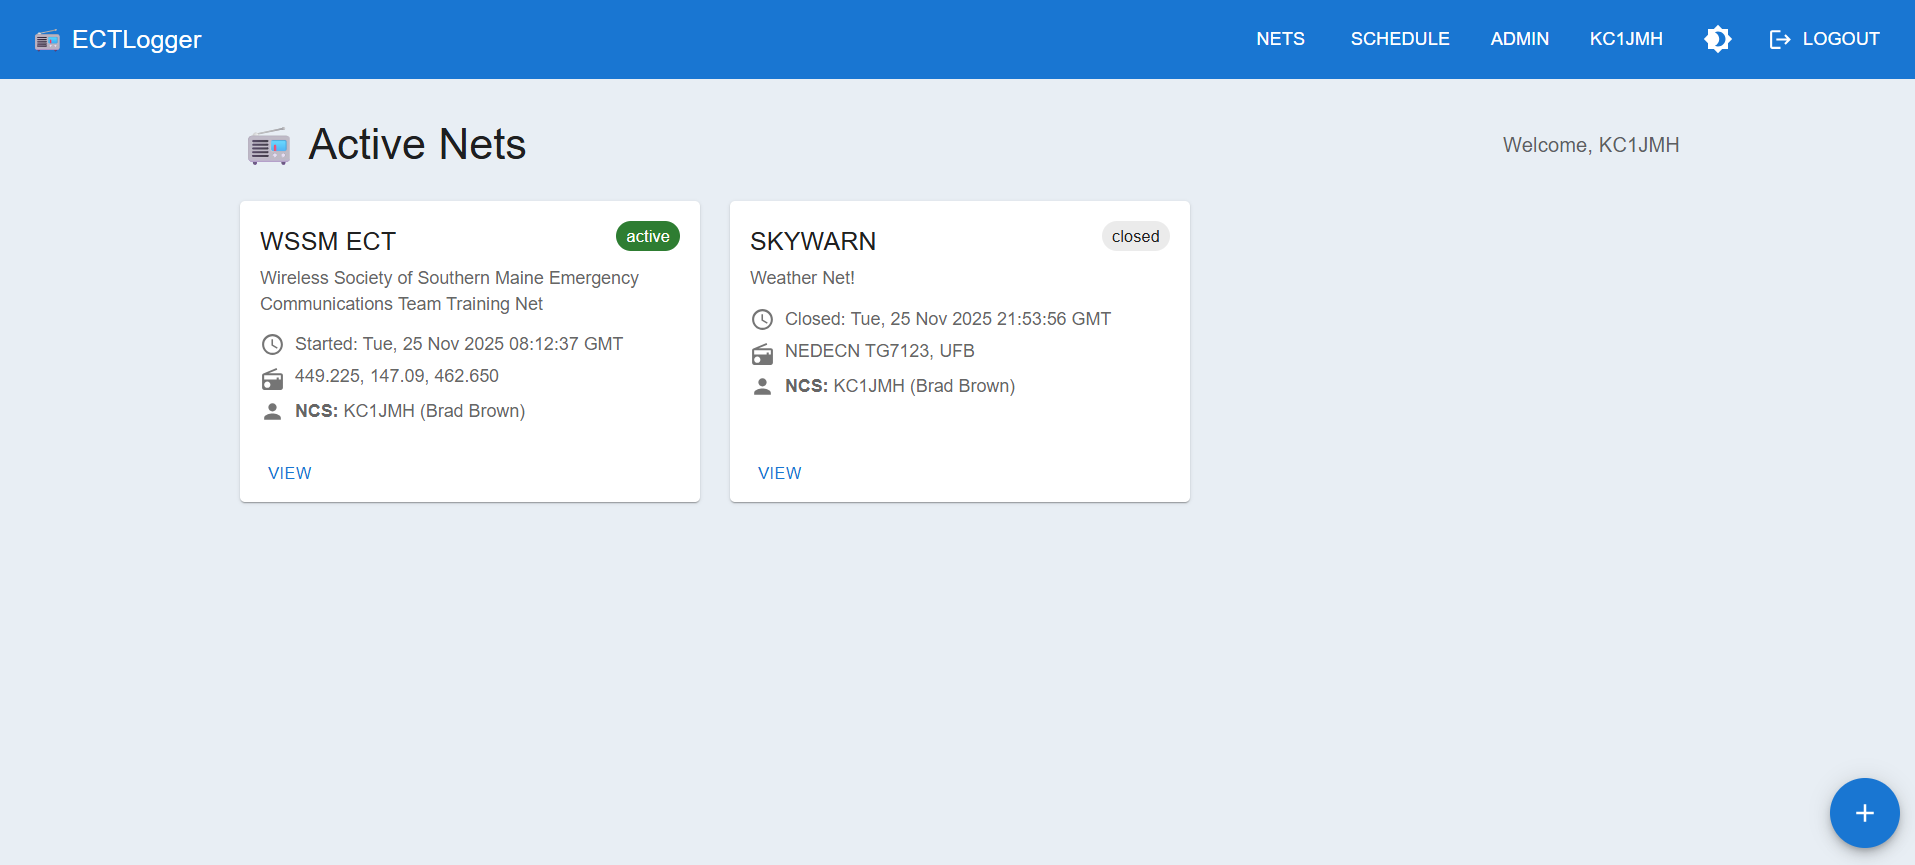
Task: Click the ECTLogger radio logo icon
Action: coord(47,40)
